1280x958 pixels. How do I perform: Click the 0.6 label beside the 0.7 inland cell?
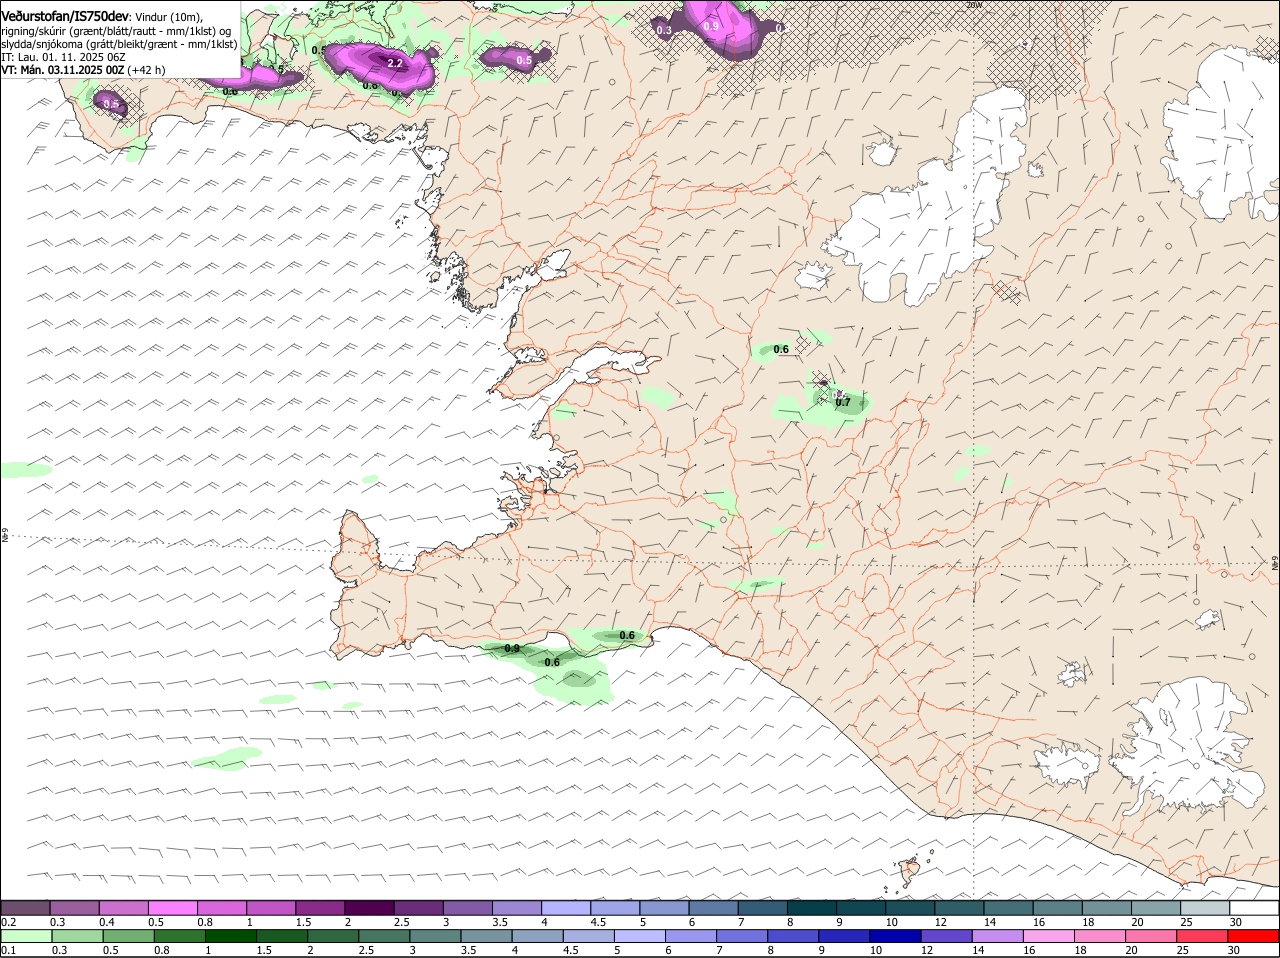781,349
